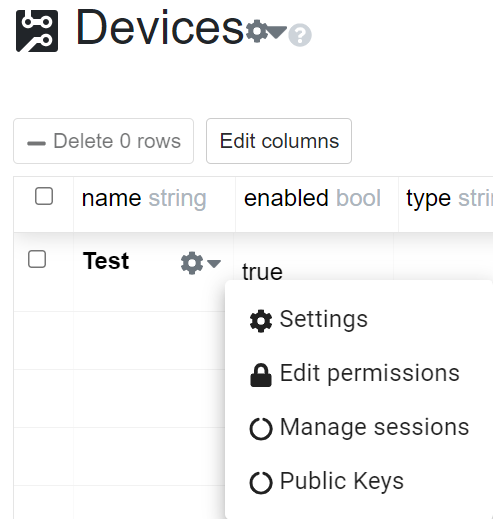Click the Edit columns button
Screen dimensions: 493x519
[279, 141]
